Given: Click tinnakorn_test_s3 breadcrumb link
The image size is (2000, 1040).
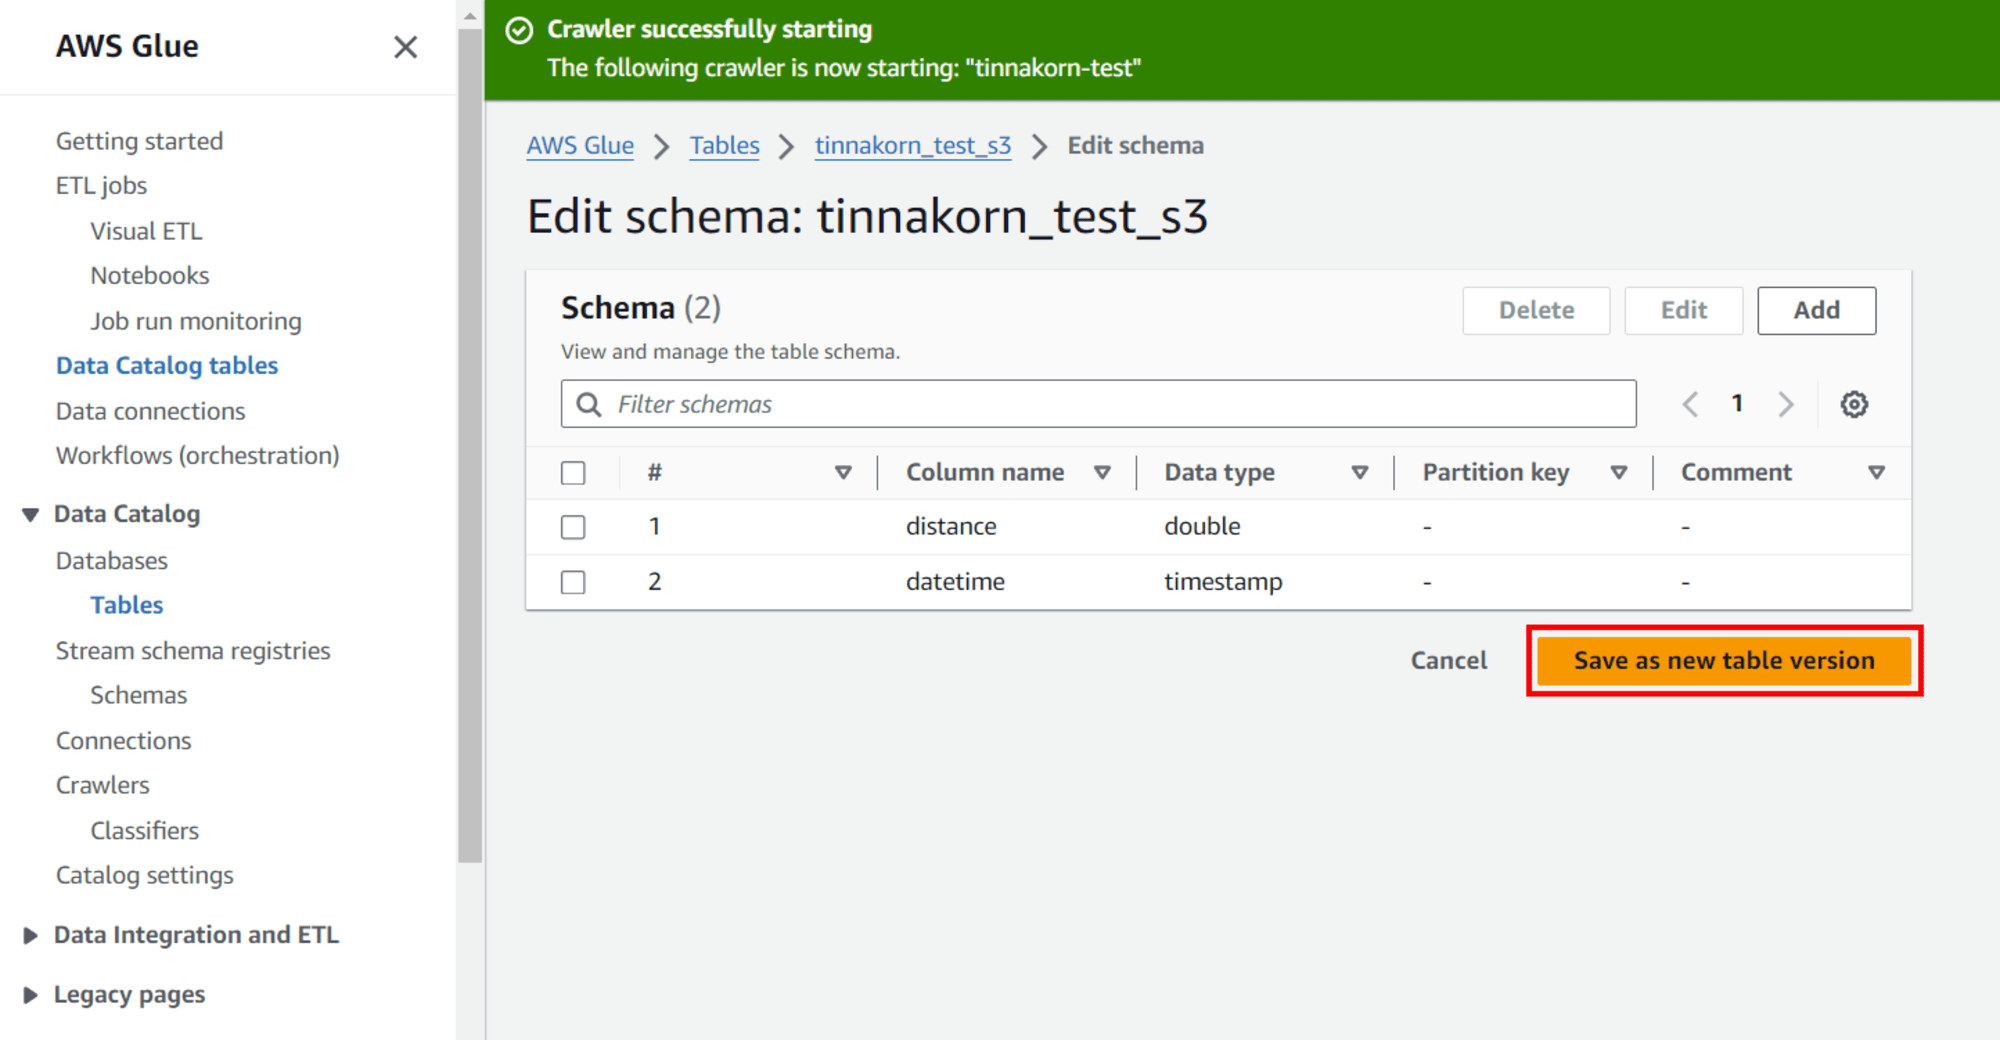Looking at the screenshot, I should (x=913, y=146).
